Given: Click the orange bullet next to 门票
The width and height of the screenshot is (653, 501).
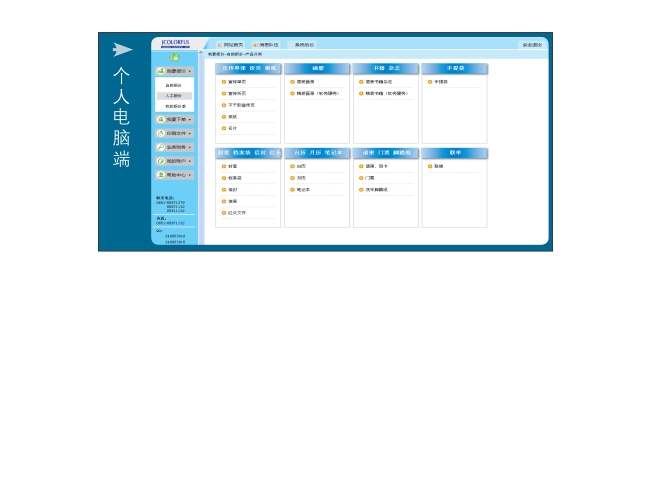Looking at the screenshot, I should pos(361,178).
